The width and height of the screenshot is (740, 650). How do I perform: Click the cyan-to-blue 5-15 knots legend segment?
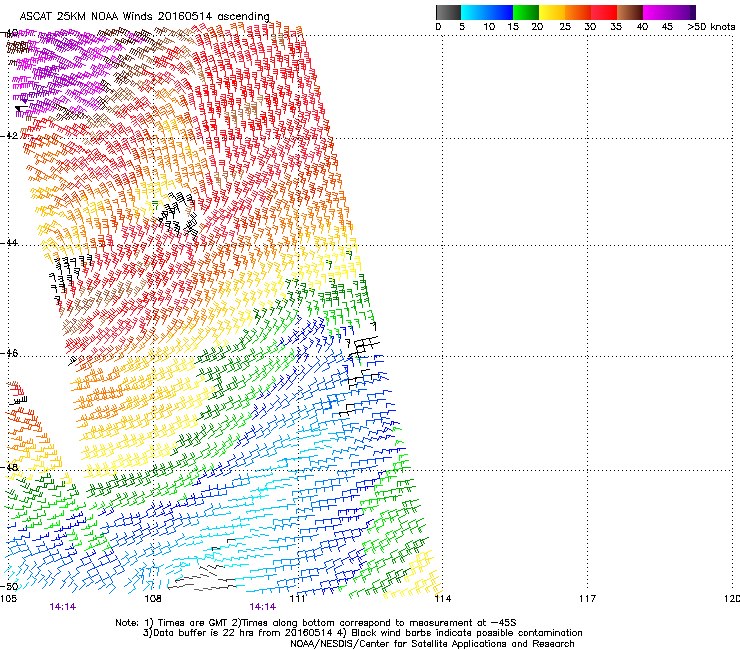(487, 12)
